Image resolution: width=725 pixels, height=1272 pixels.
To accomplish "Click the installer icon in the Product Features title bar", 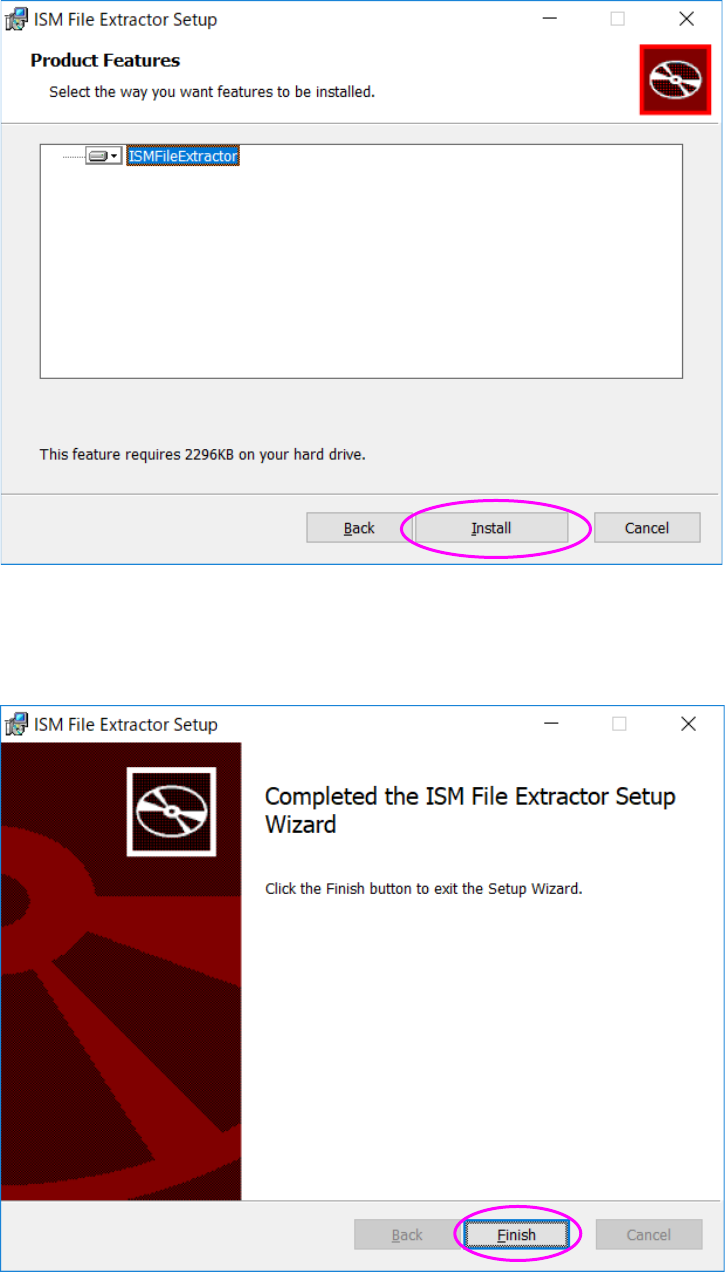I will pyautogui.click(x=17, y=19).
